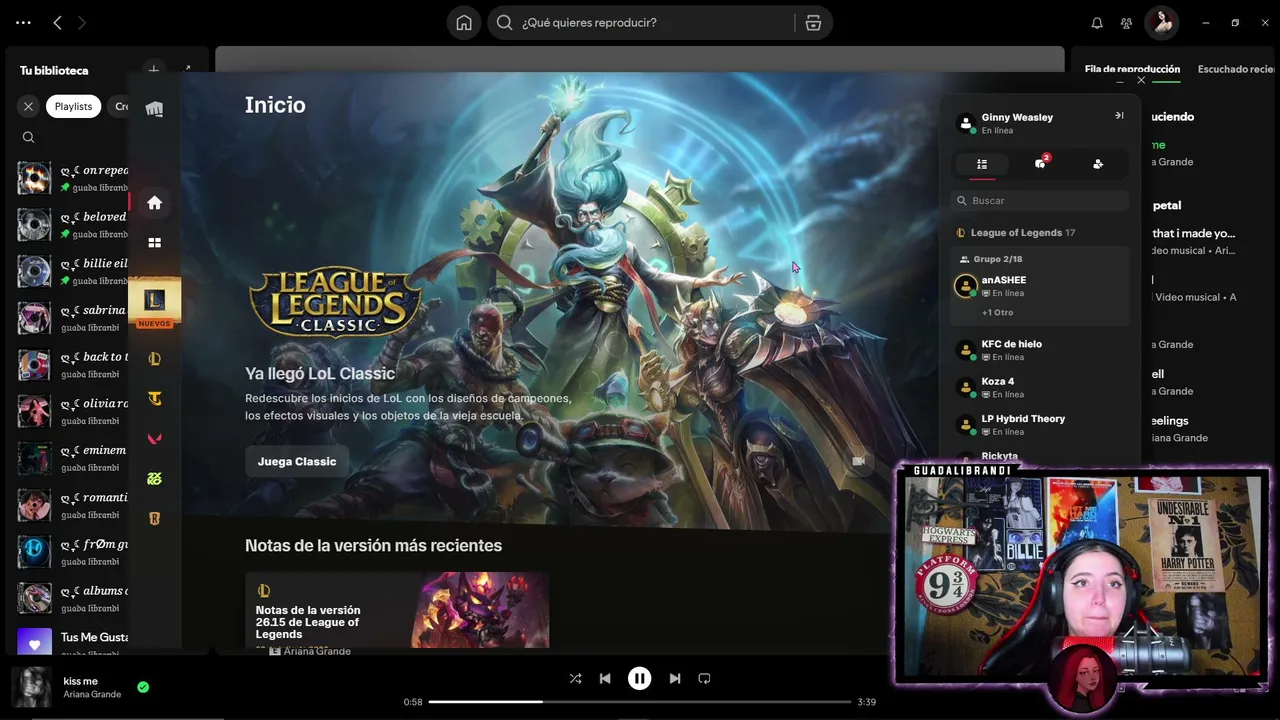The image size is (1280, 720).
Task: Select the Teamfight Tactics game icon
Action: point(154,398)
